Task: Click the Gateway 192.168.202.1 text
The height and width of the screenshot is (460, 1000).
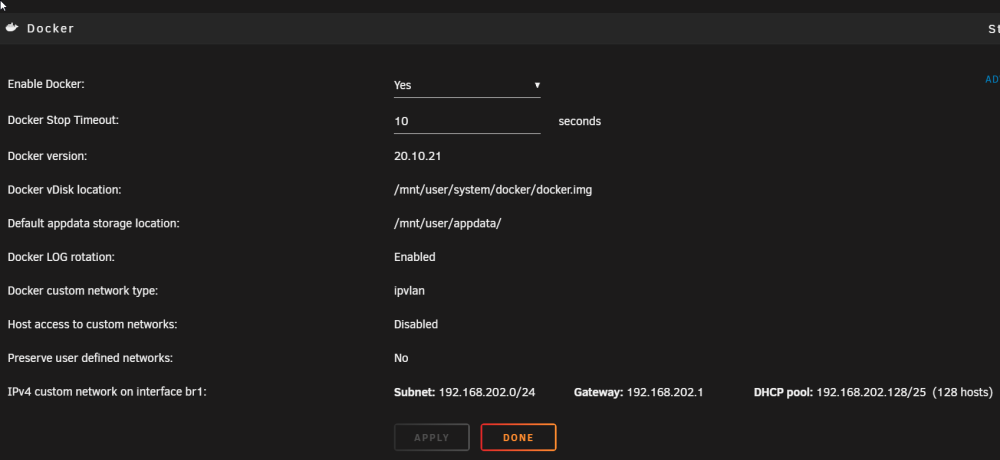Action: [x=638, y=392]
